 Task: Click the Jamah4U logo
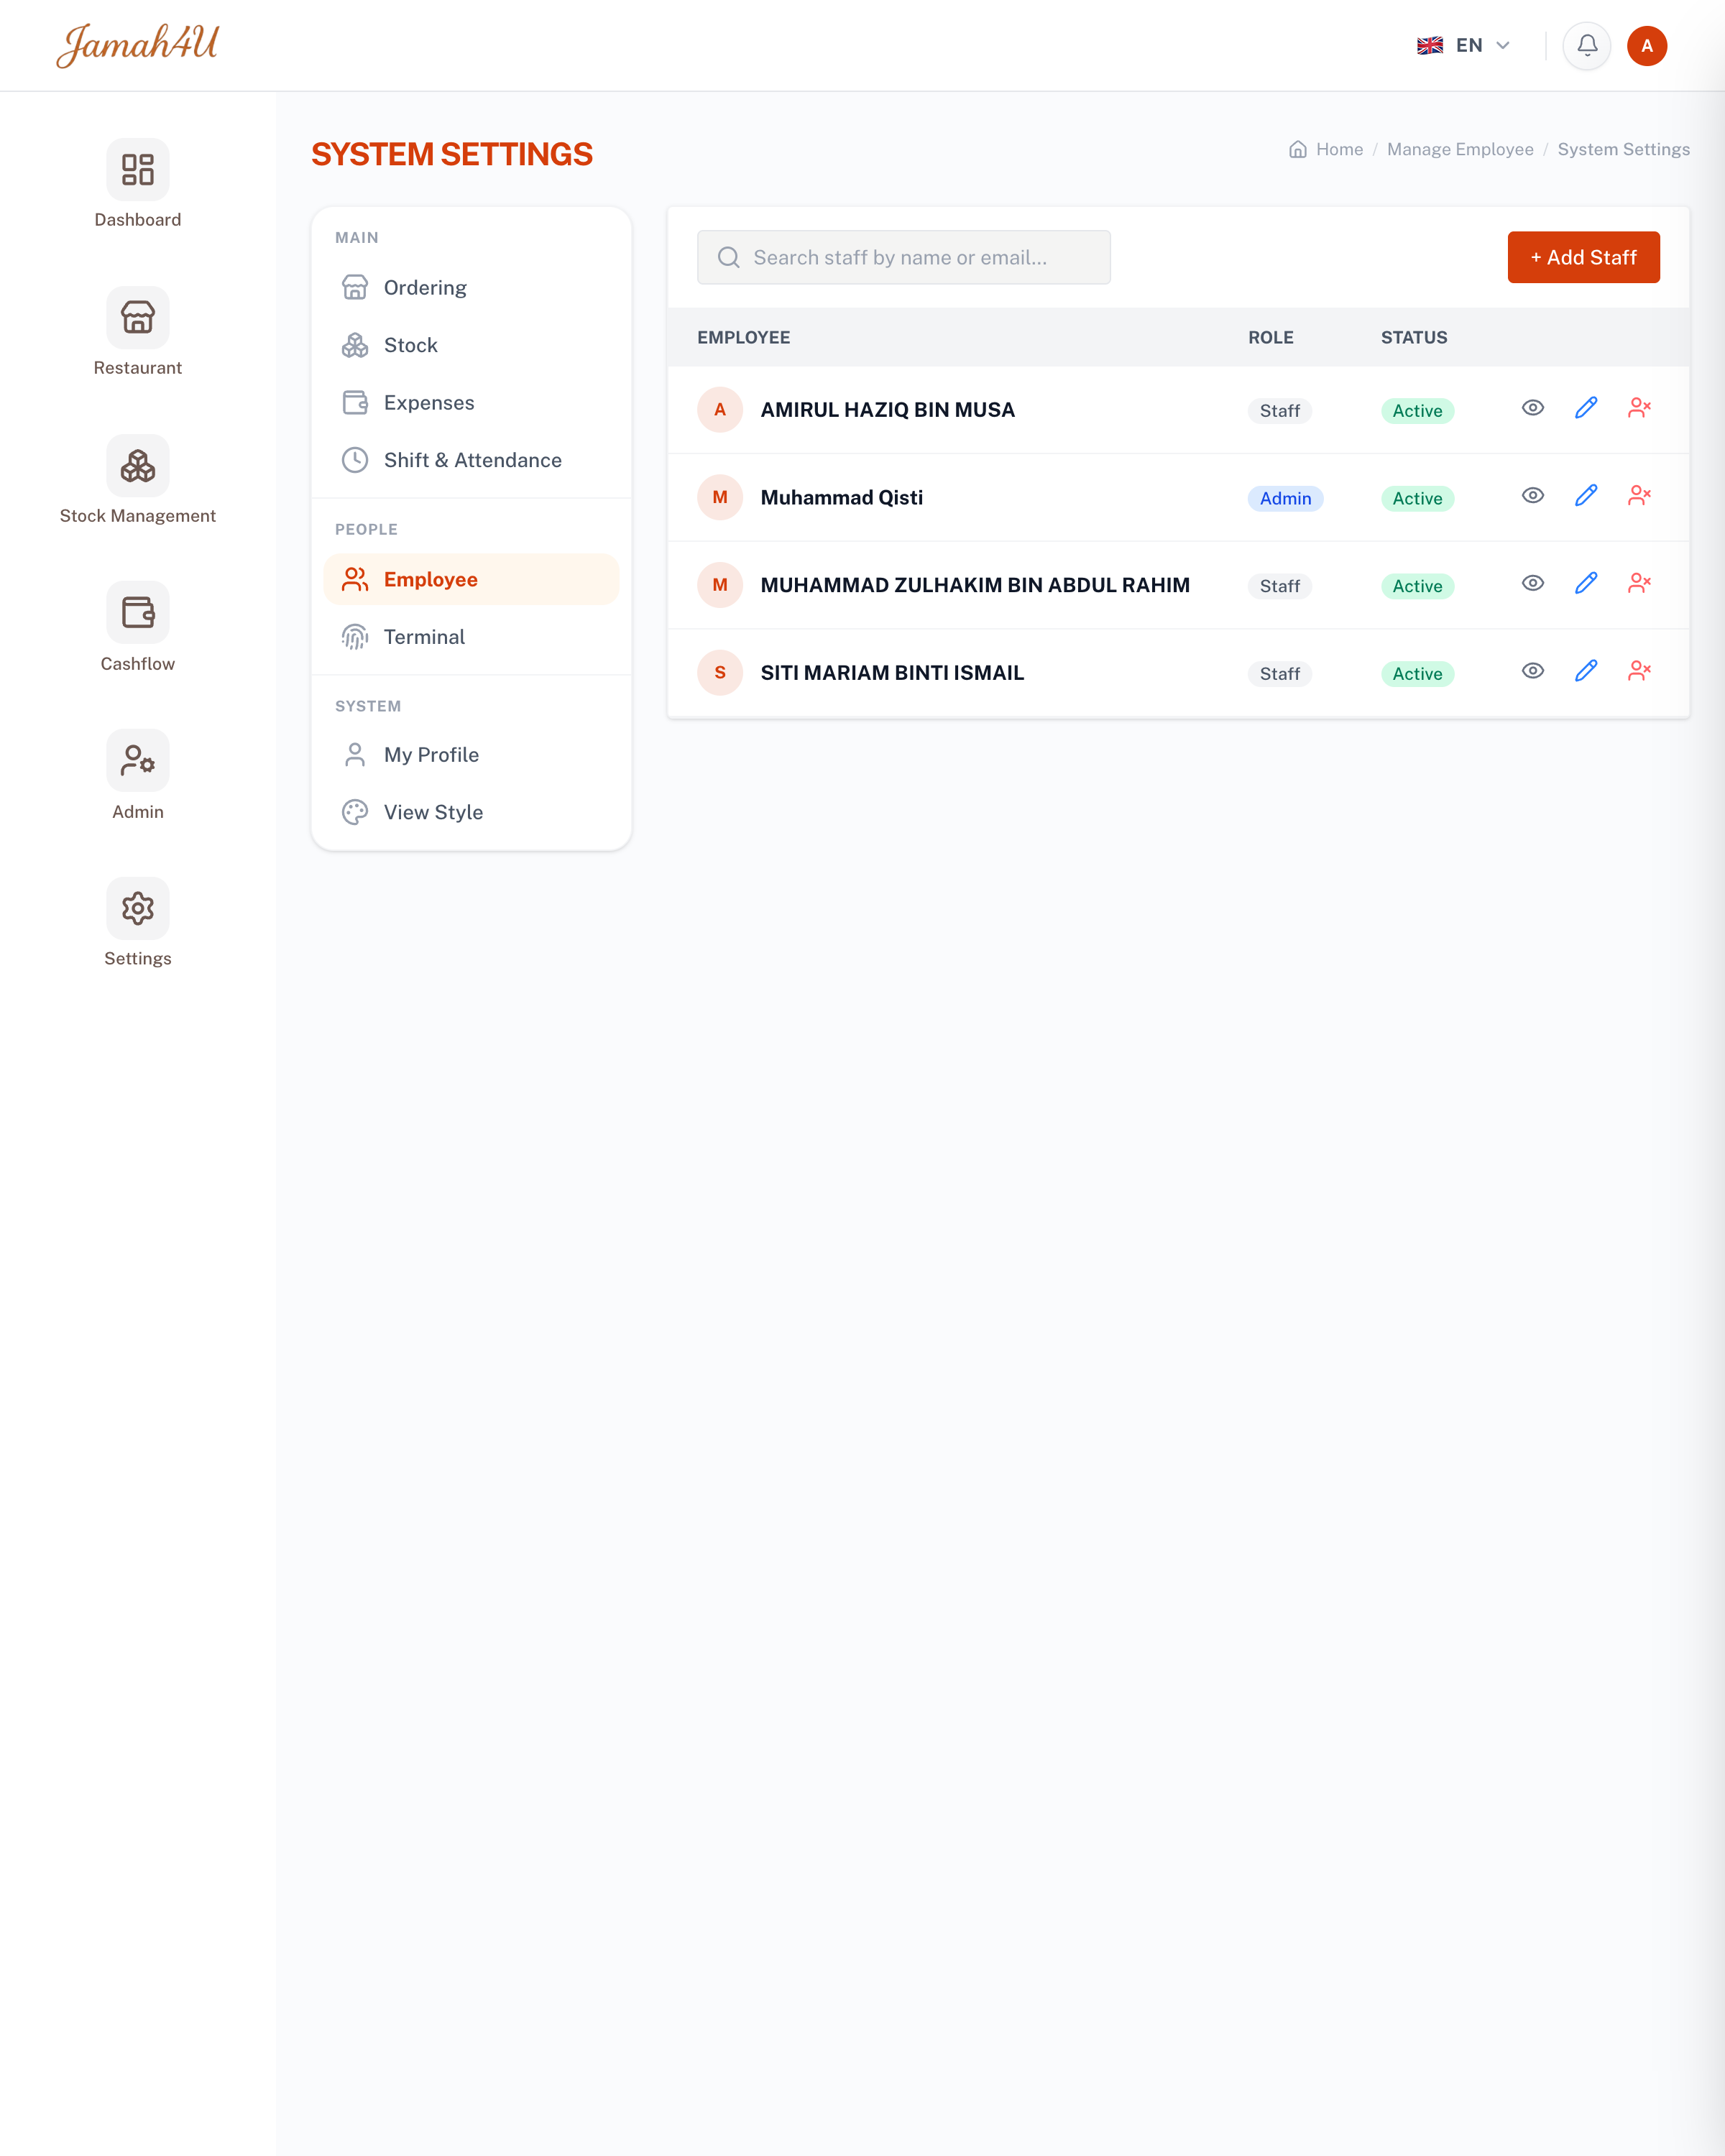[137, 45]
